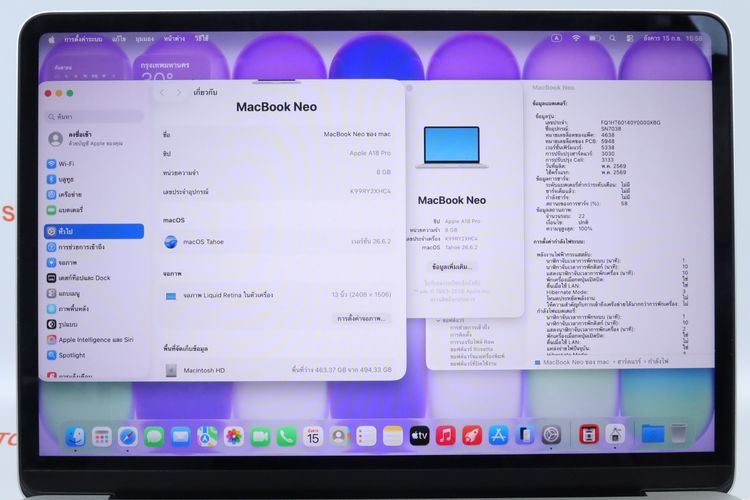Open Reminders from the Dock
750x500 pixels.
click(366, 436)
